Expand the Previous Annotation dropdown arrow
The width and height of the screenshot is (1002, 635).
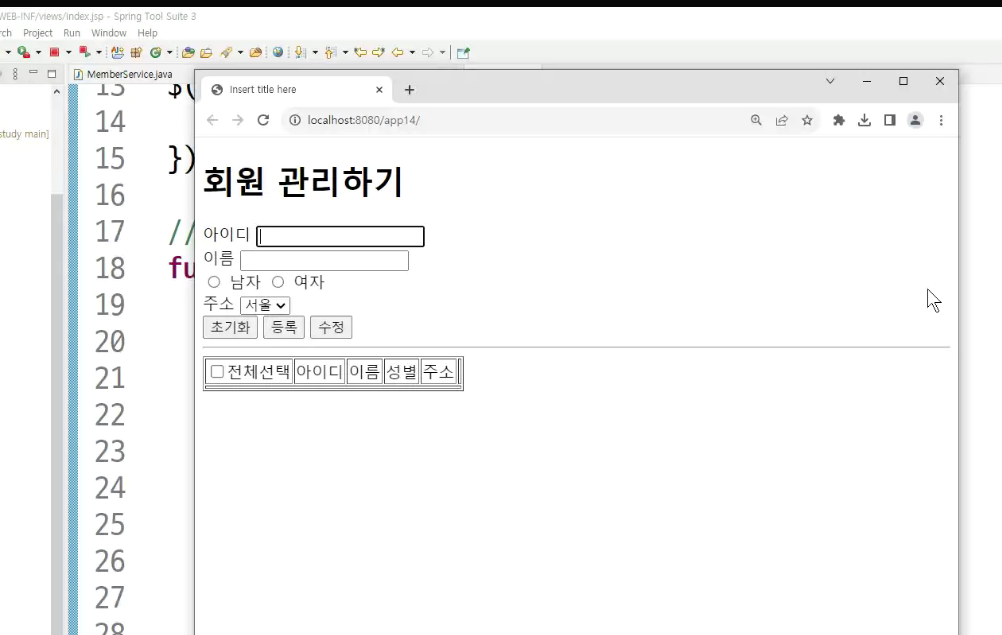[x=345, y=52]
